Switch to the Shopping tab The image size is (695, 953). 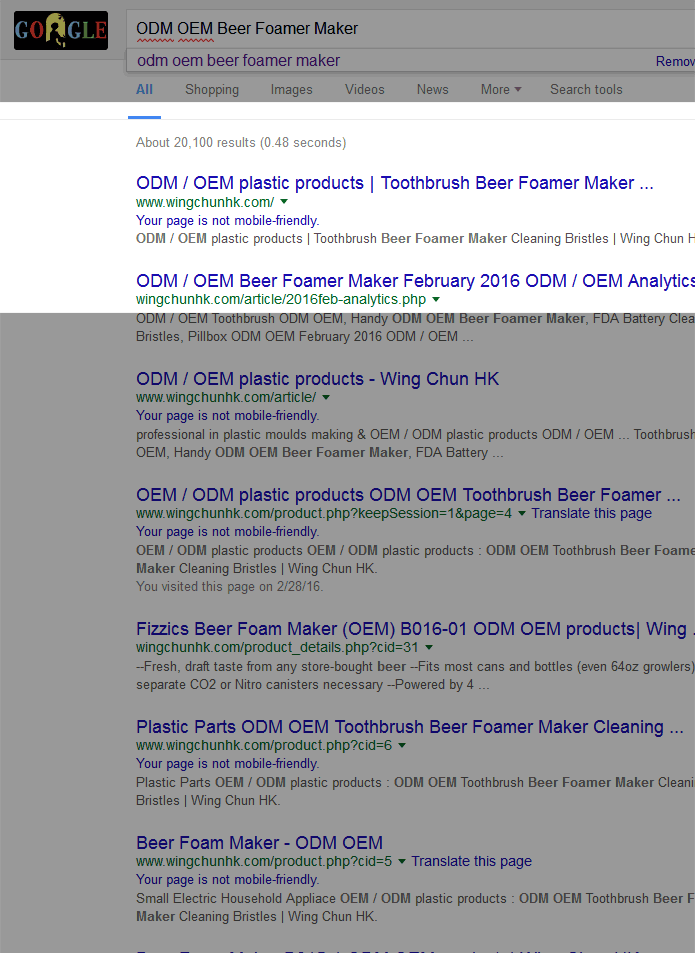click(212, 89)
